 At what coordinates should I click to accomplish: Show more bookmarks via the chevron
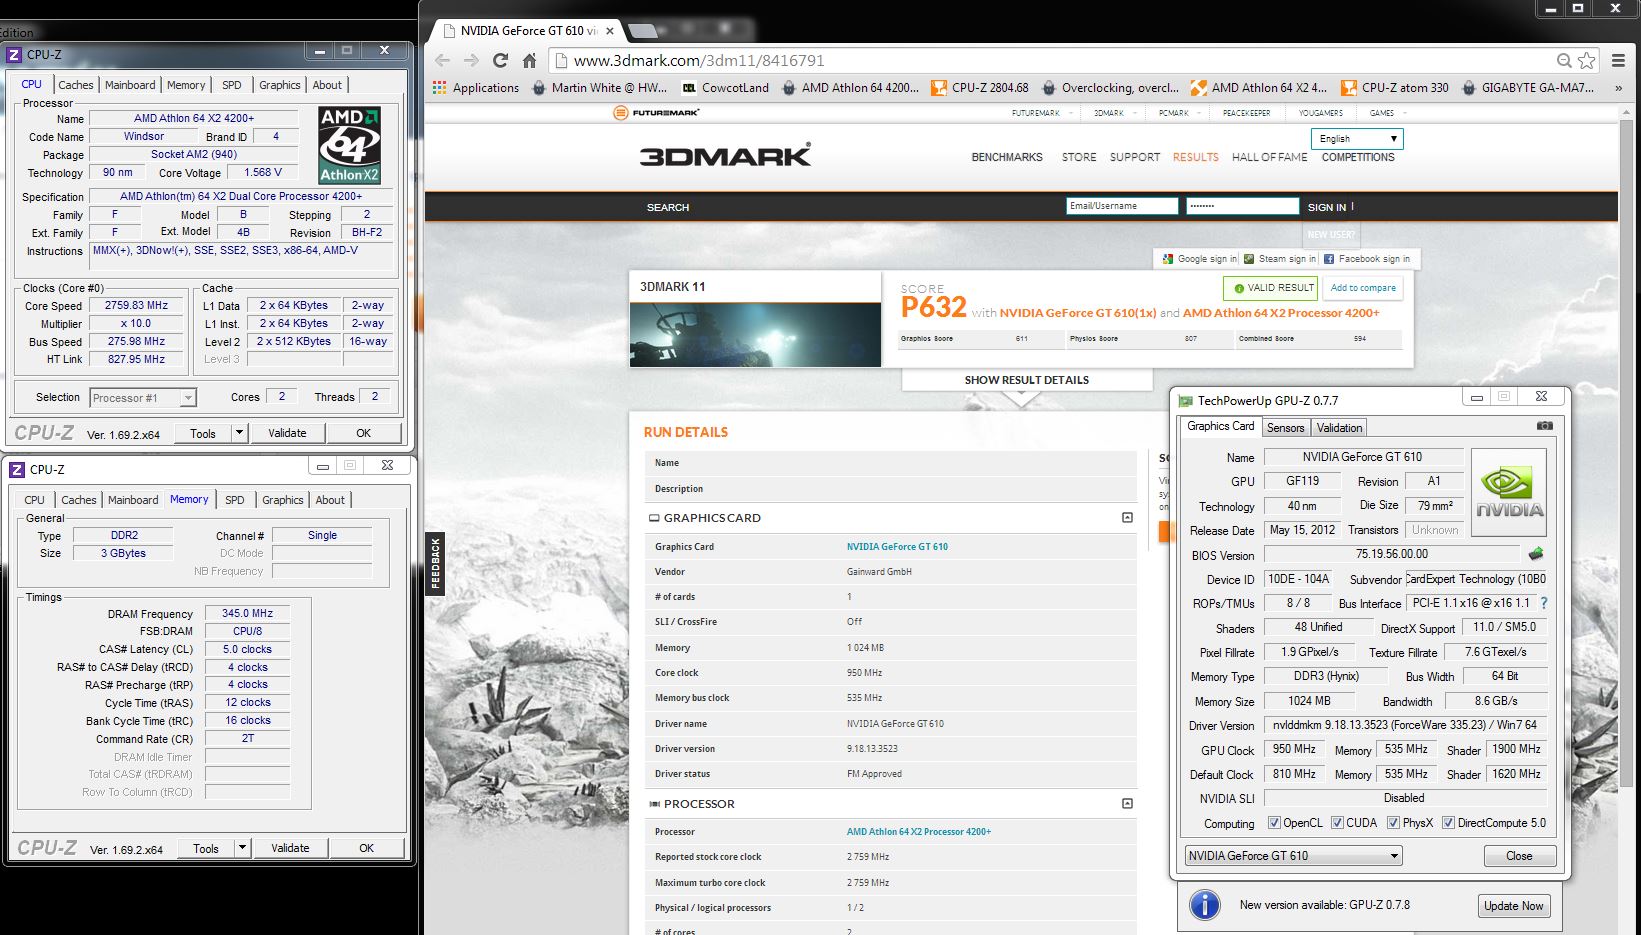(x=1618, y=88)
